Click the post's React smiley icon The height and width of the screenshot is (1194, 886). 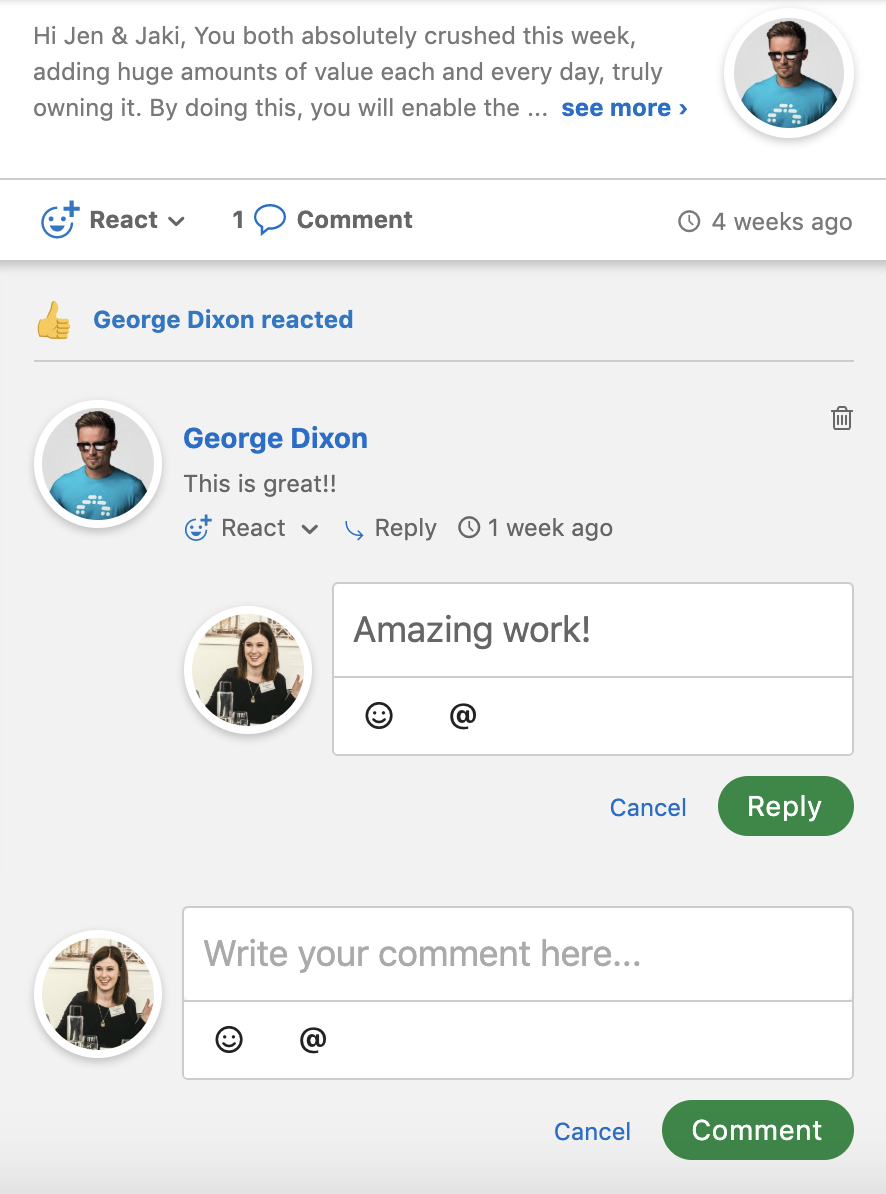point(59,220)
